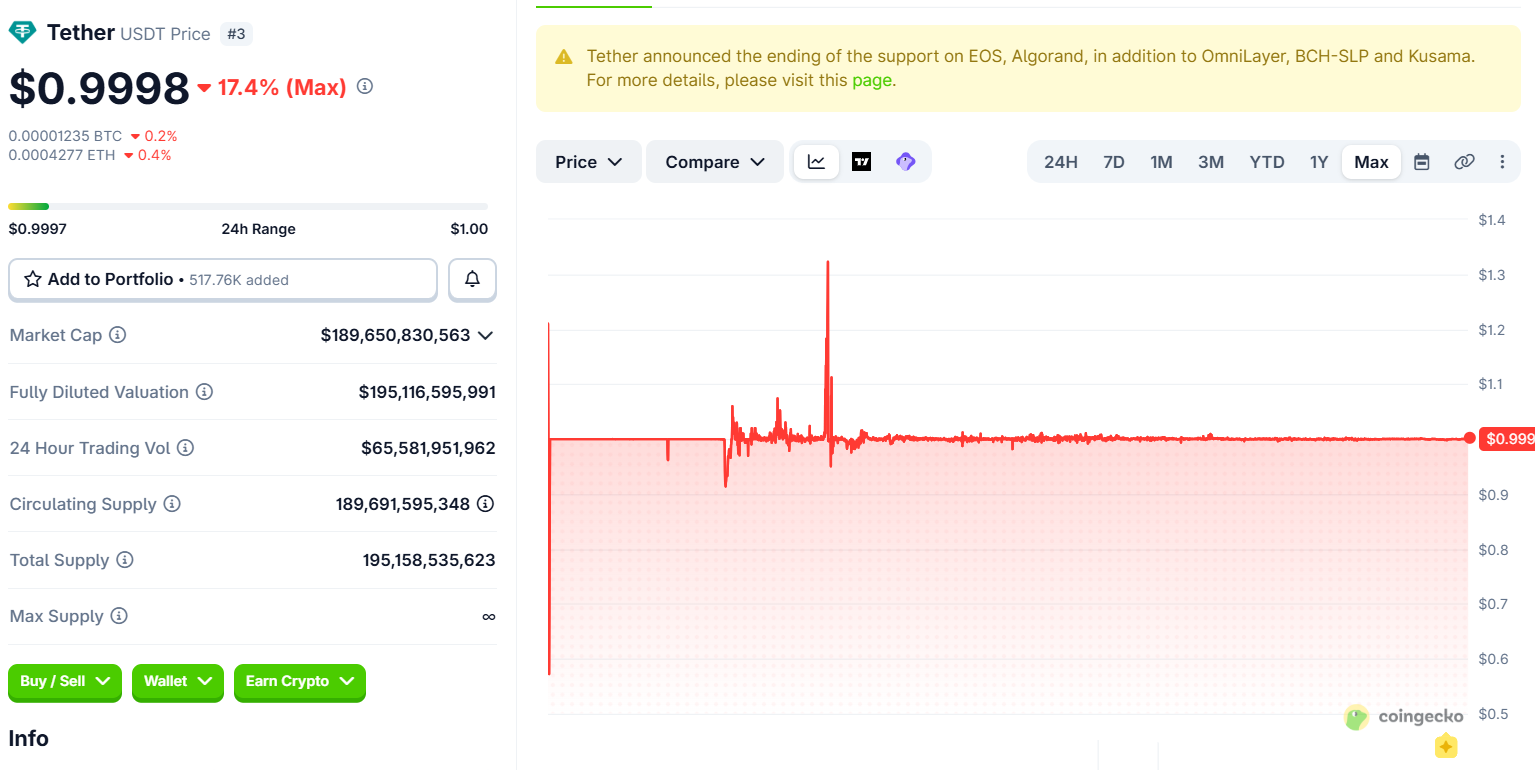Click the red endpoint marker on chart
The height and width of the screenshot is (770, 1535).
(x=1469, y=438)
